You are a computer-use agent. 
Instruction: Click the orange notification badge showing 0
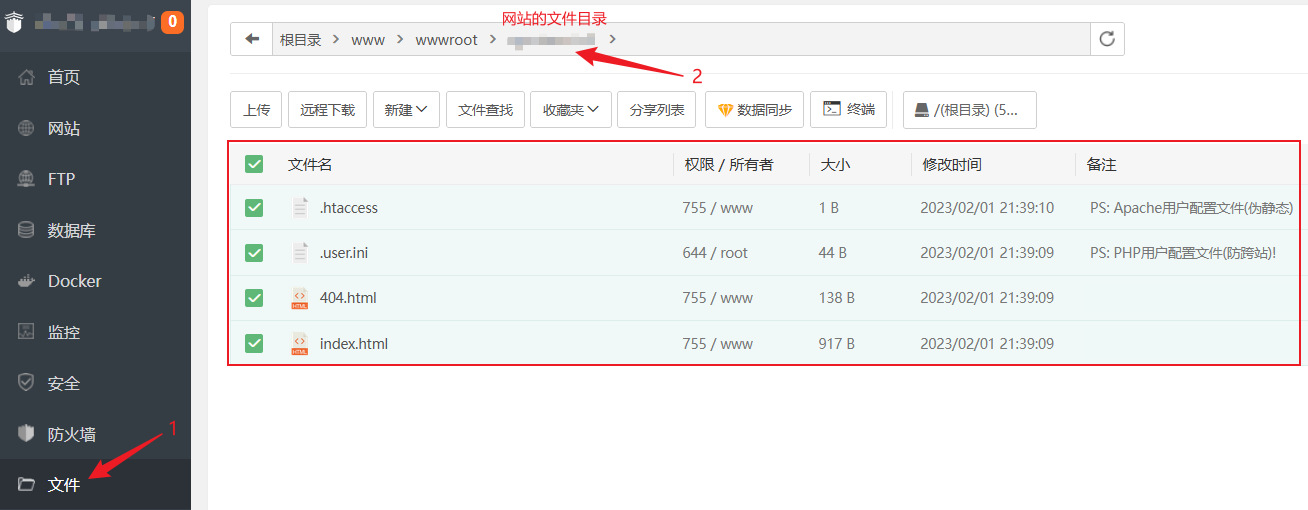[172, 21]
